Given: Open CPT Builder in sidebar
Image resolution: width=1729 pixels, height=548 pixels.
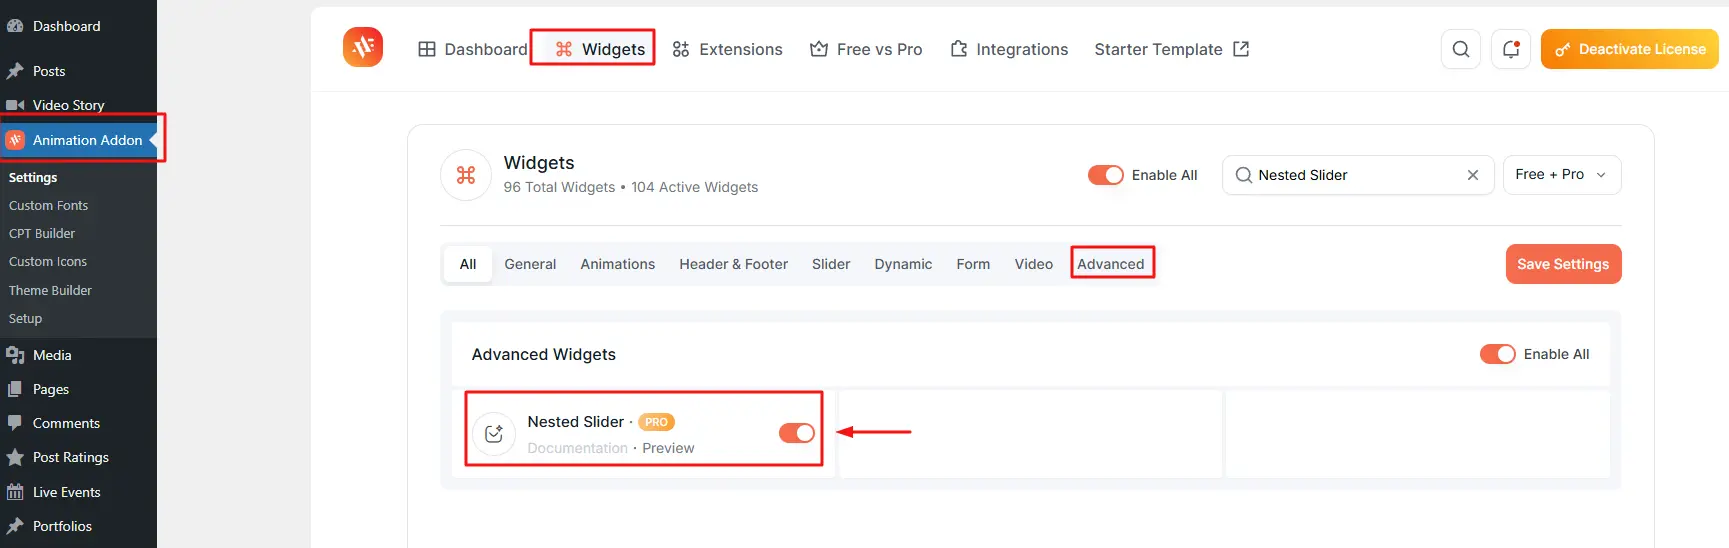Looking at the screenshot, I should (42, 233).
